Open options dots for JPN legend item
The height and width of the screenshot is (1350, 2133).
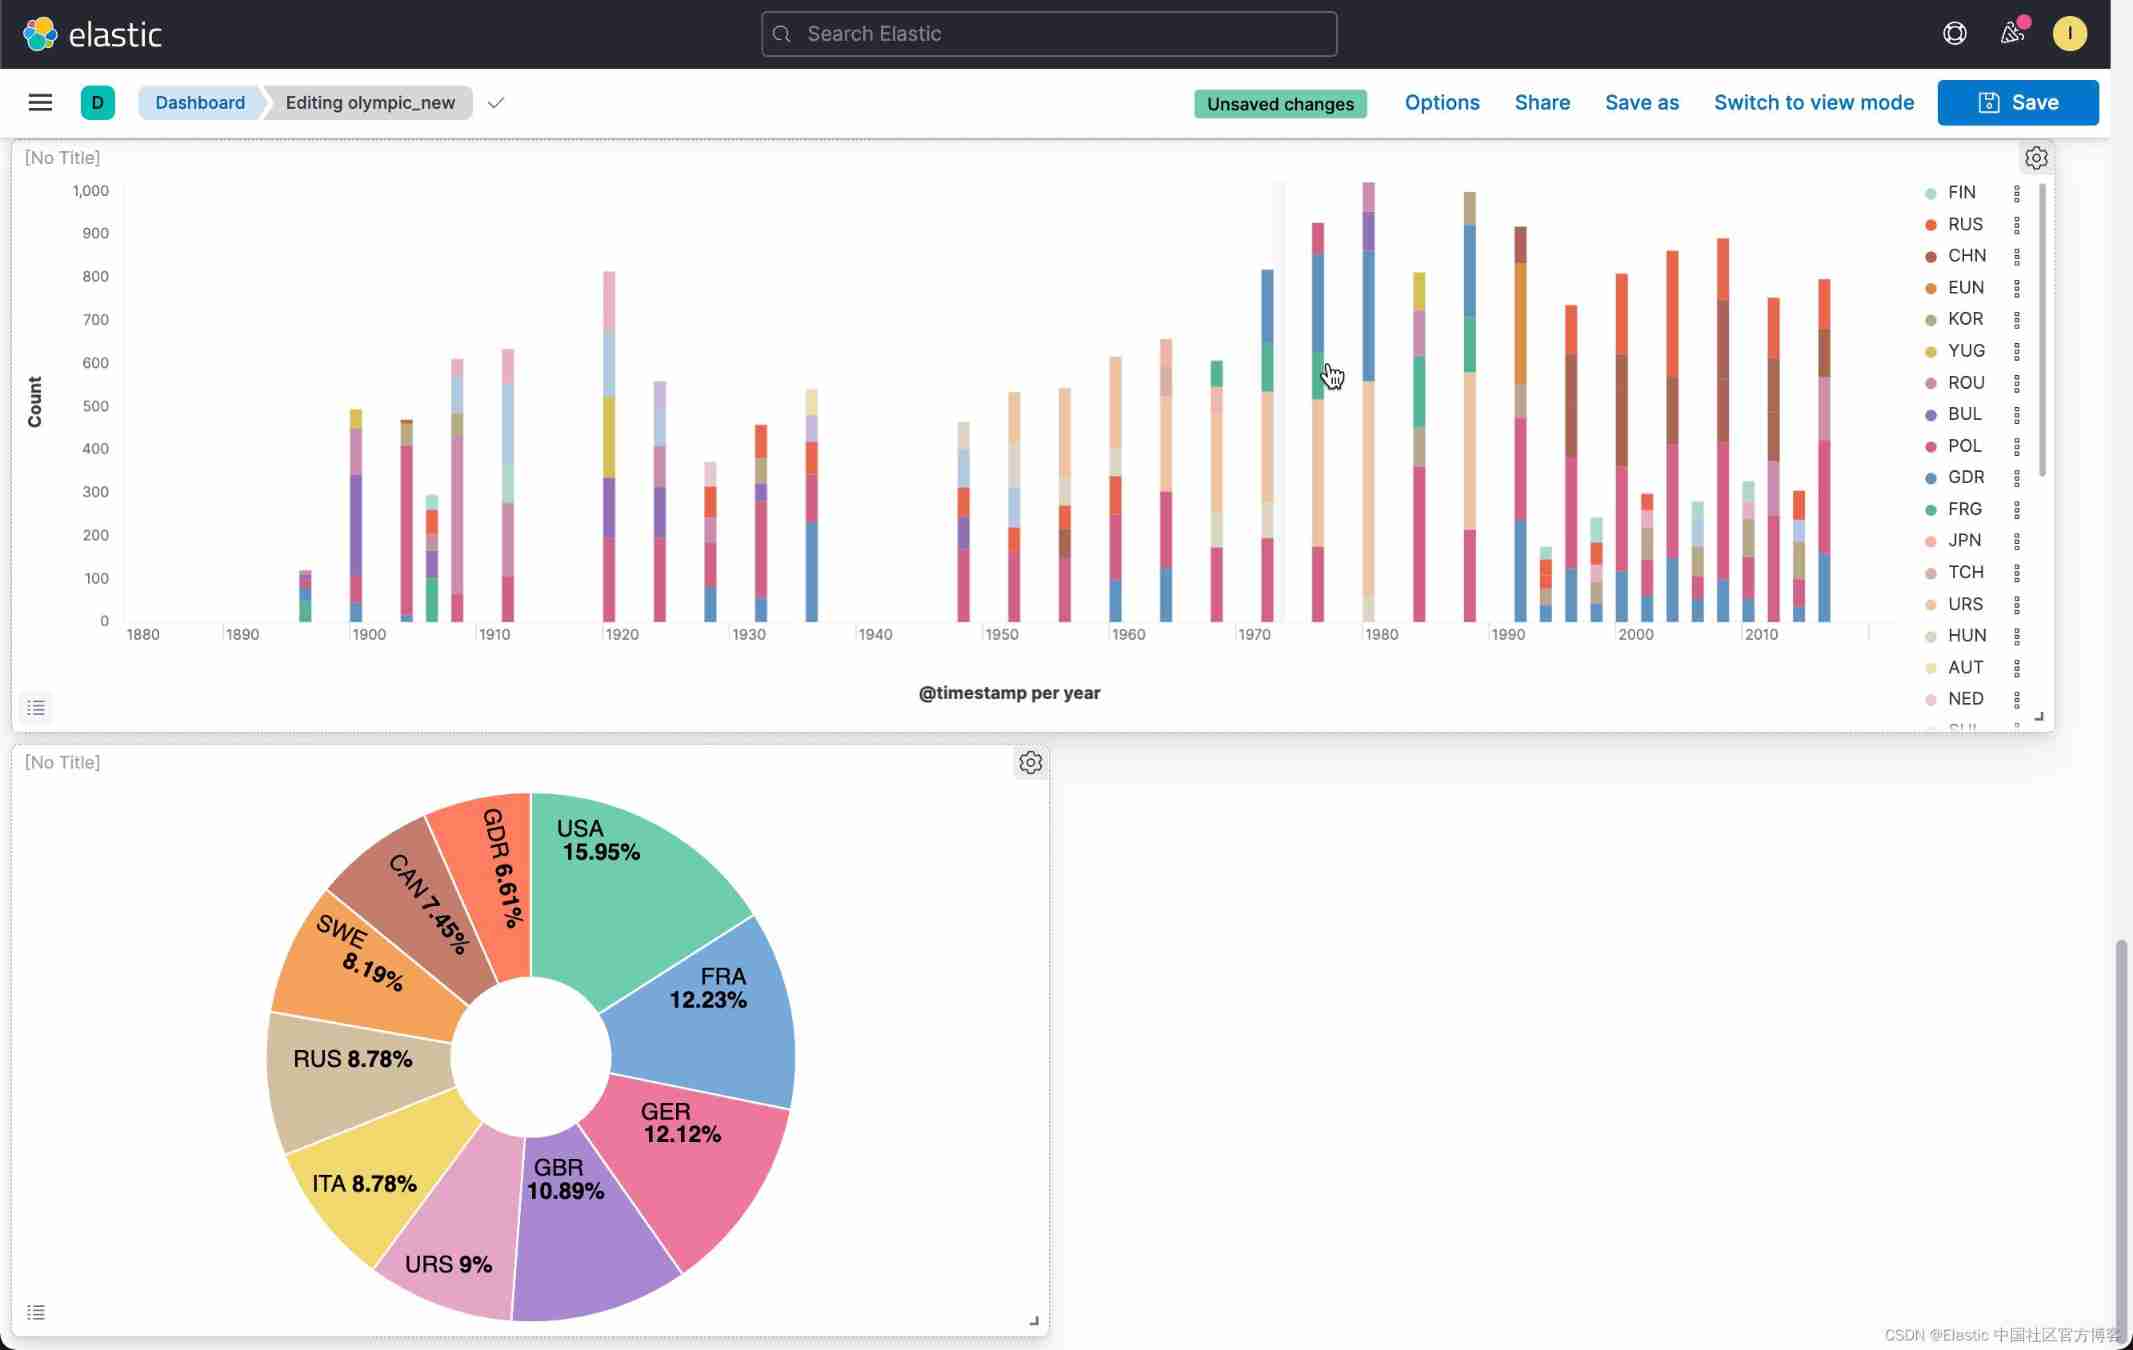tap(2017, 541)
